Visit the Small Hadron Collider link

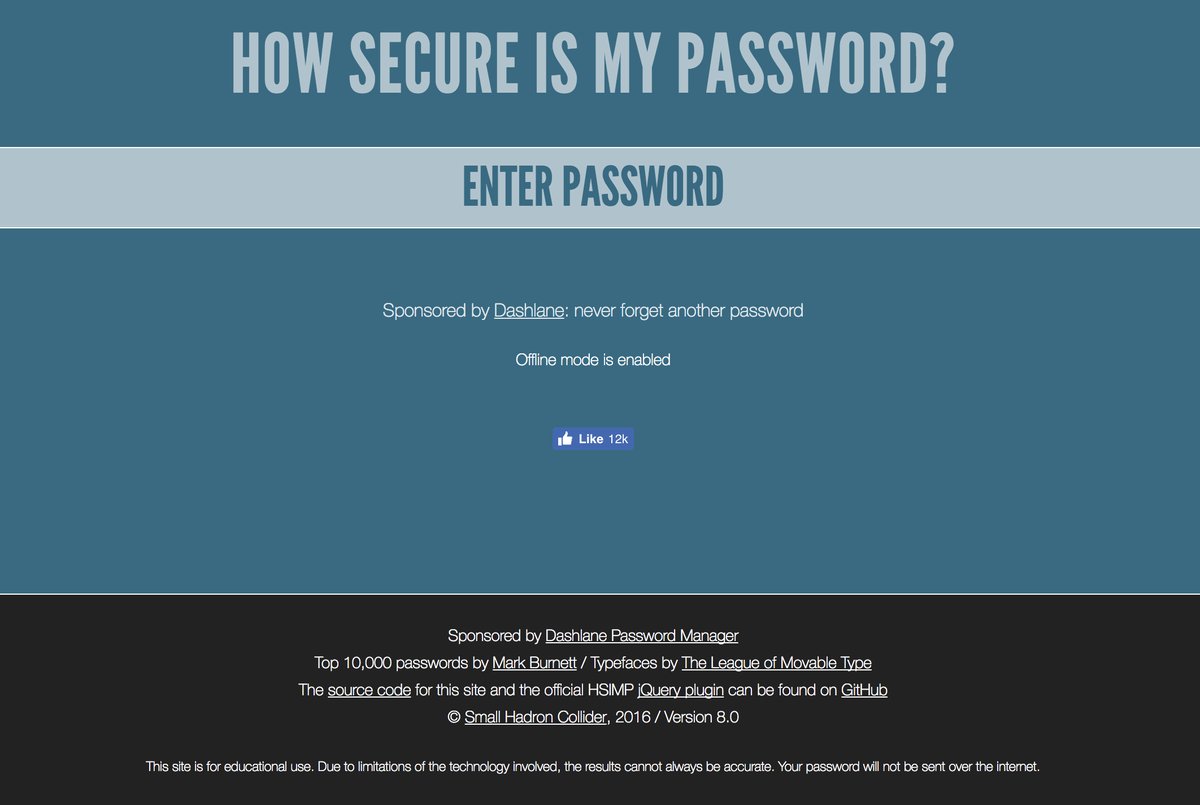pos(535,717)
